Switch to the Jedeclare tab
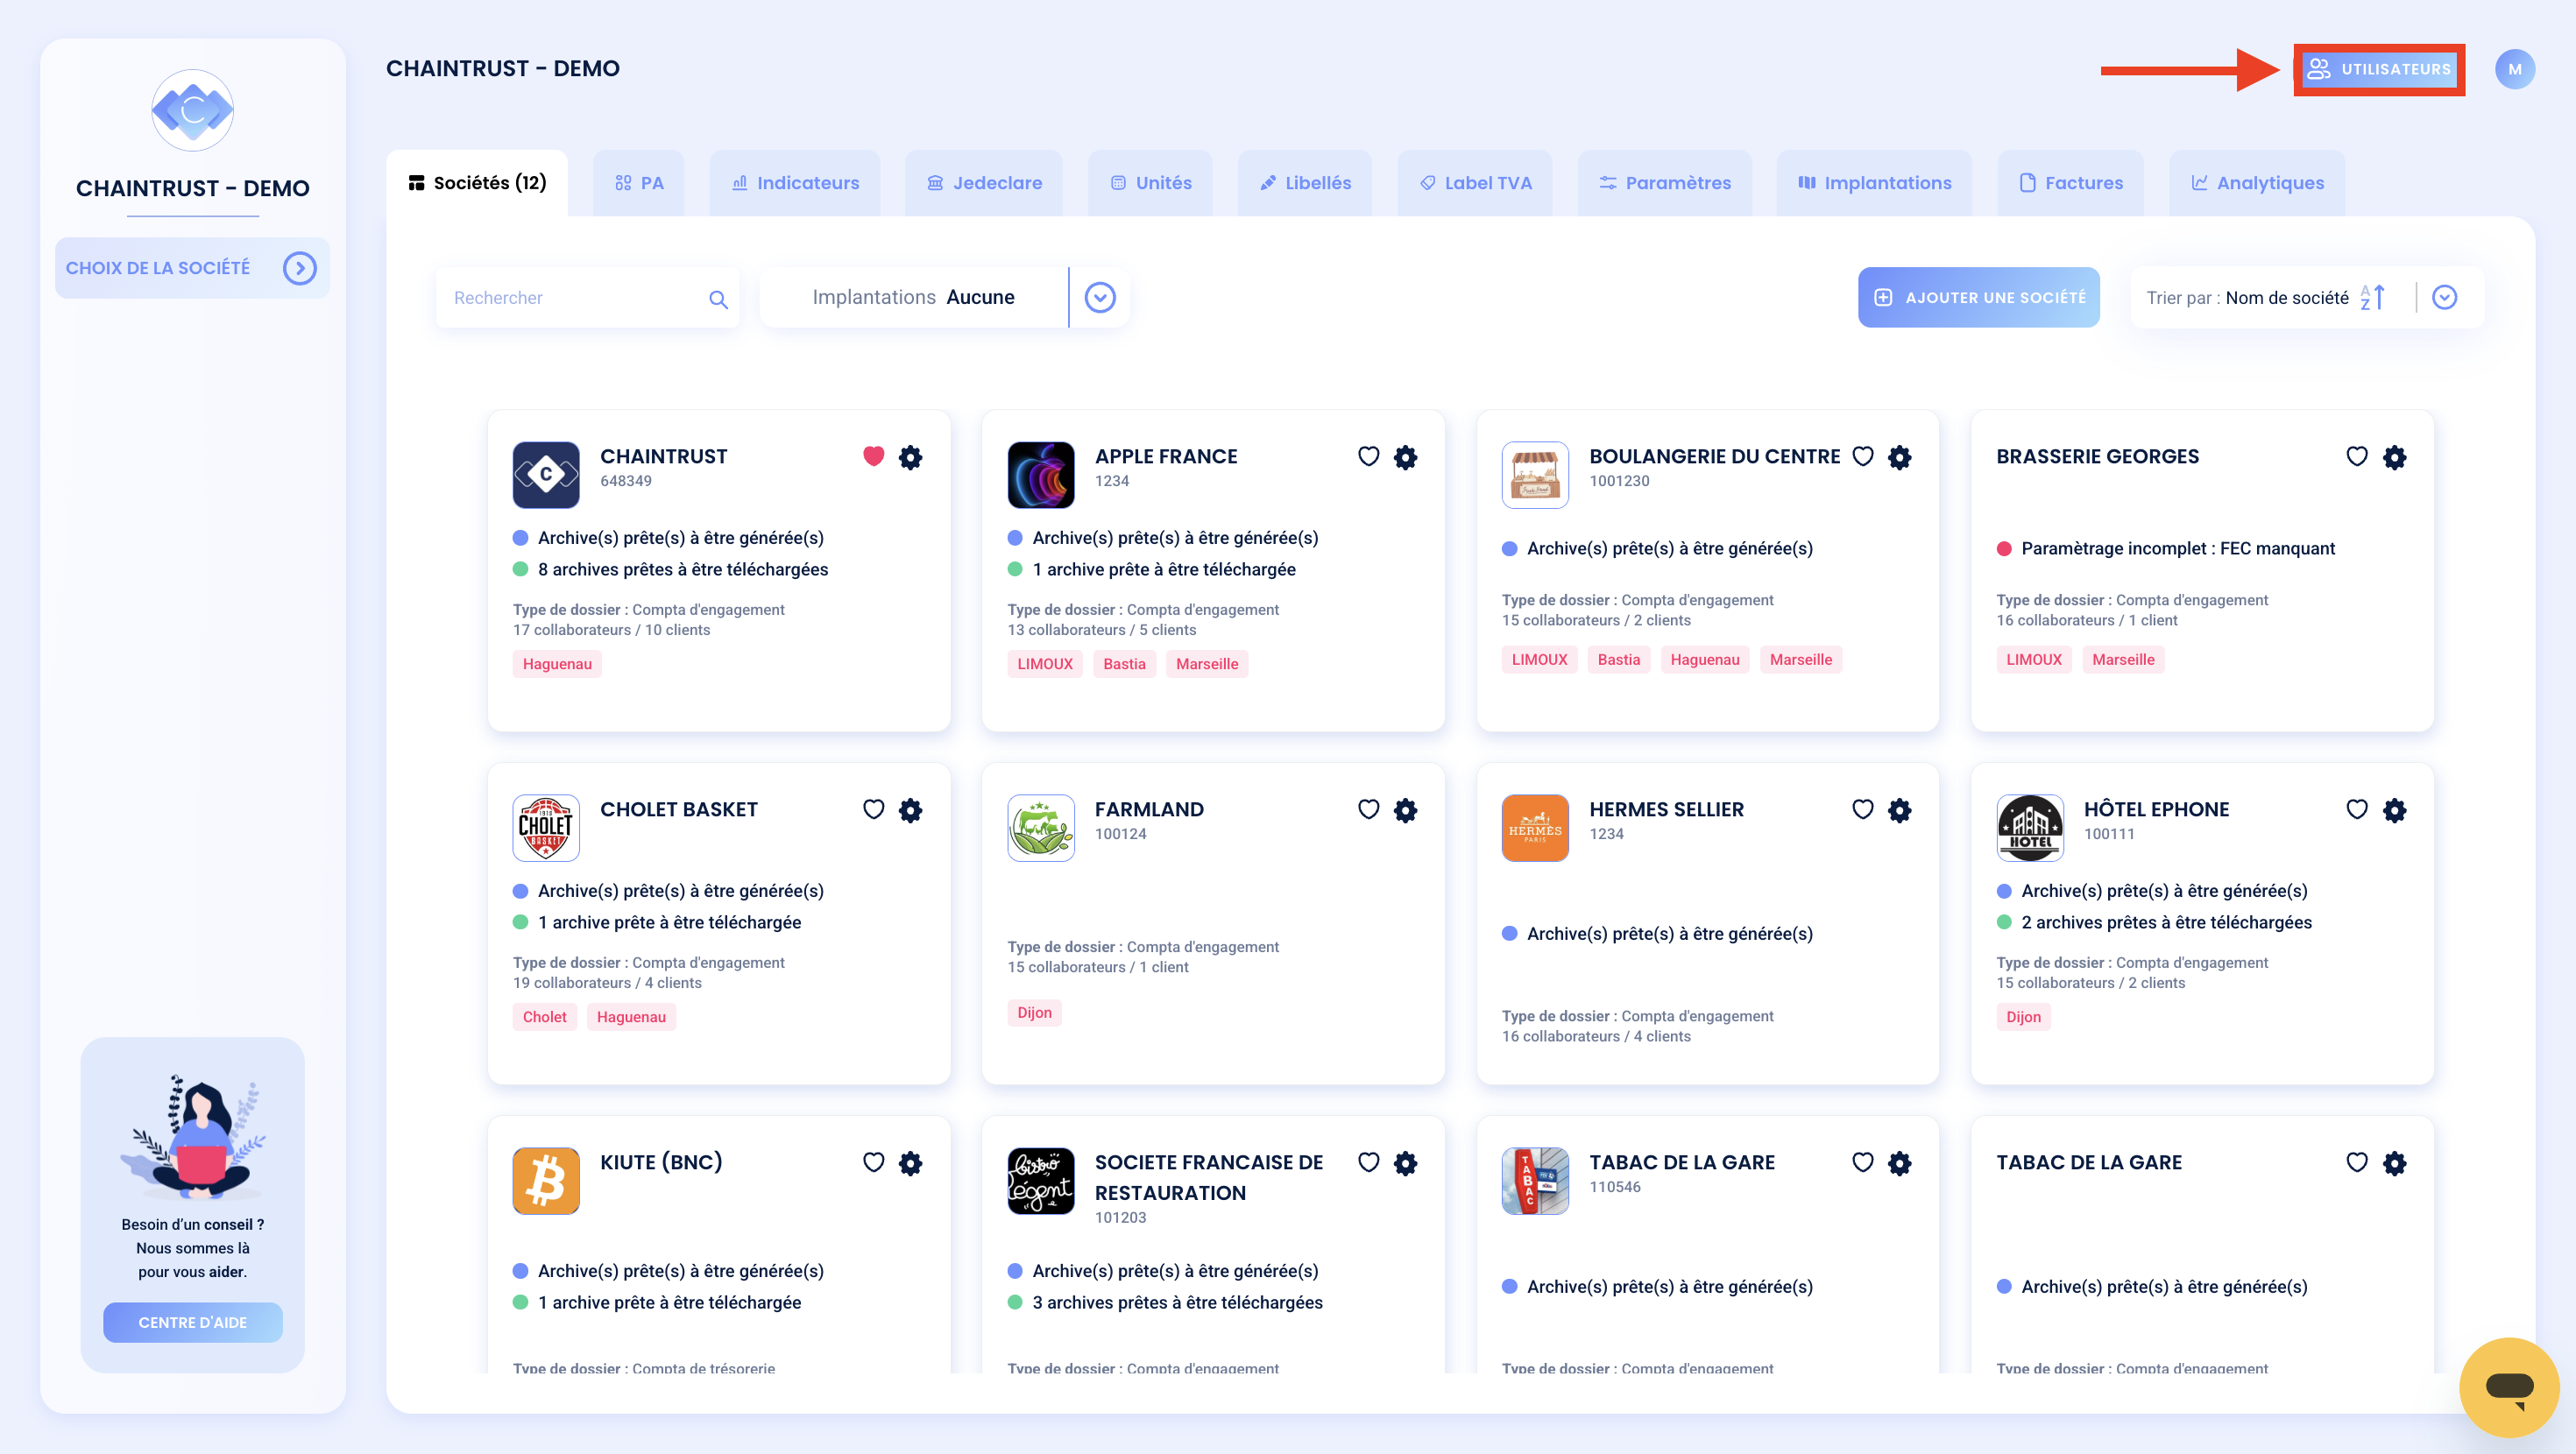The width and height of the screenshot is (2576, 1454). [x=984, y=183]
